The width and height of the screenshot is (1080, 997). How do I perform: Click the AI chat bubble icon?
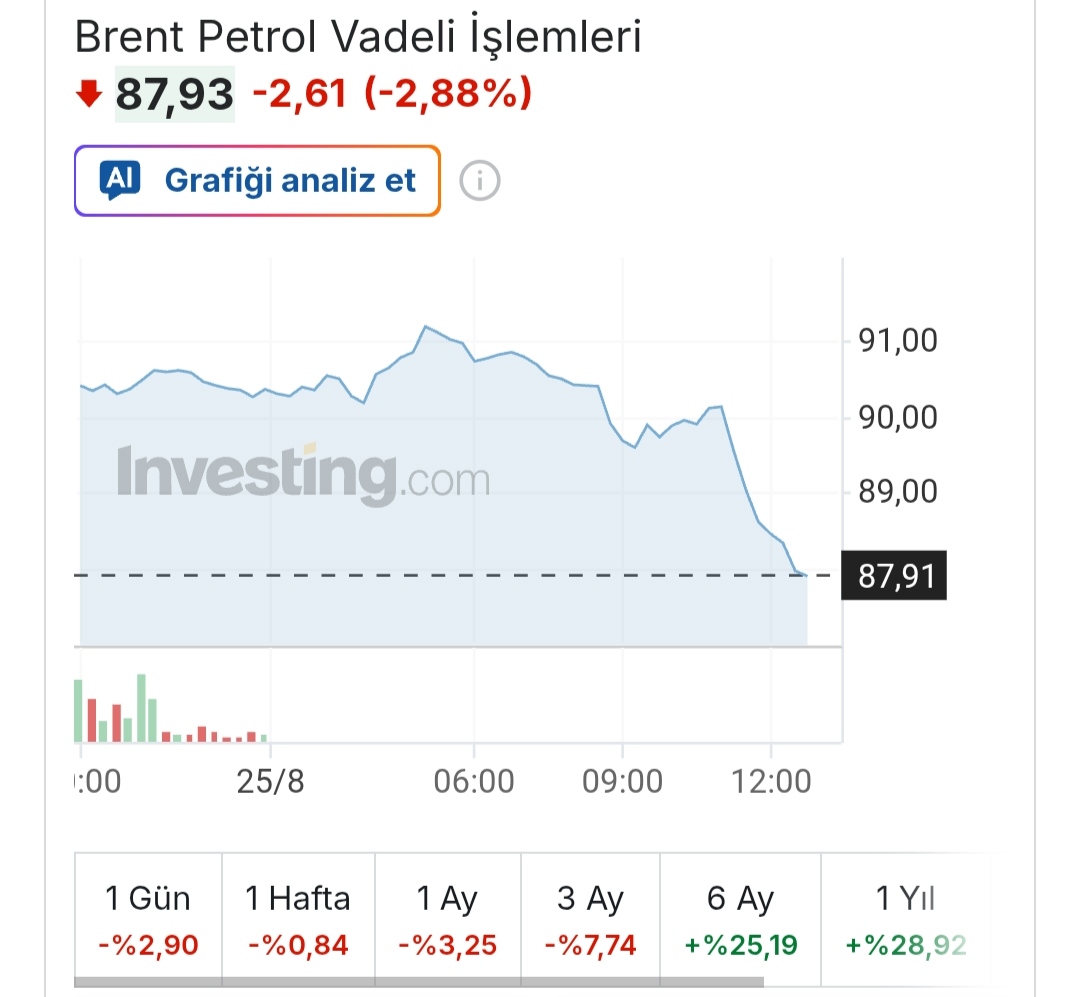pos(120,180)
